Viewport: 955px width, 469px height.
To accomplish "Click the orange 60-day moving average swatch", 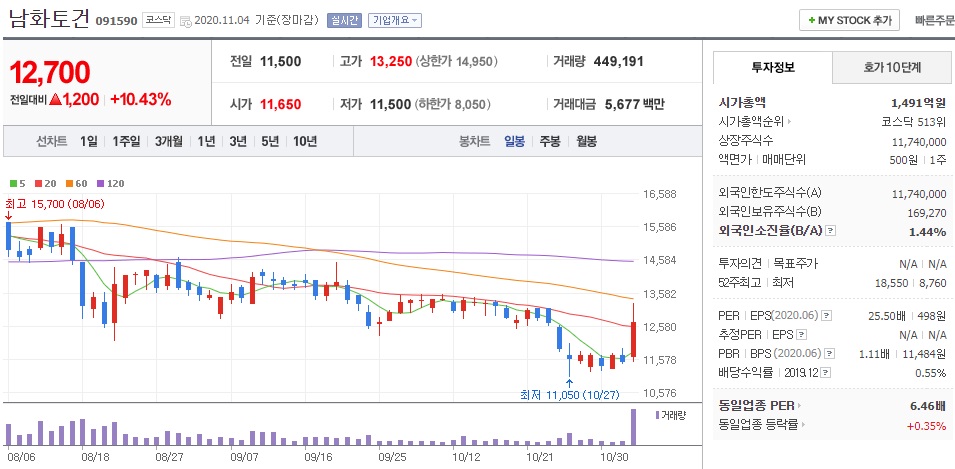I will (x=70, y=183).
